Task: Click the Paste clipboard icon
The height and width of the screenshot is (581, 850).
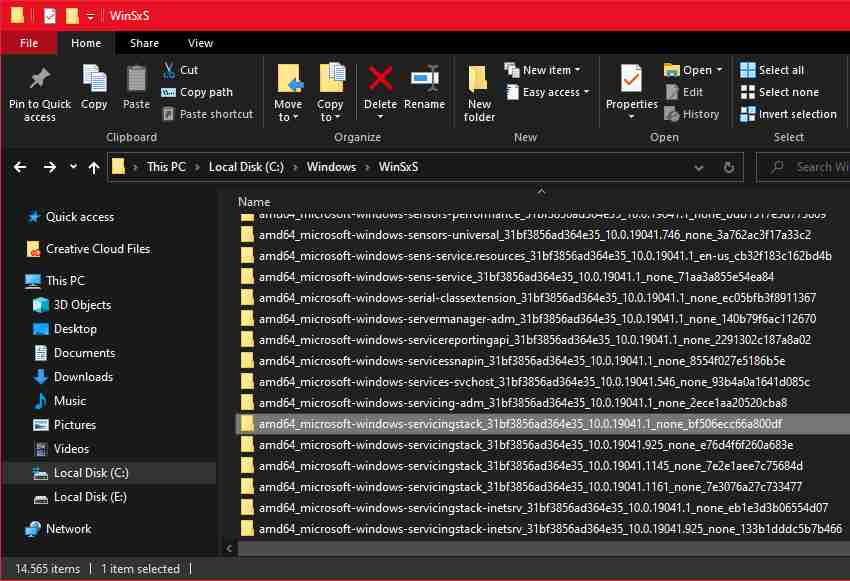Action: tap(136, 80)
